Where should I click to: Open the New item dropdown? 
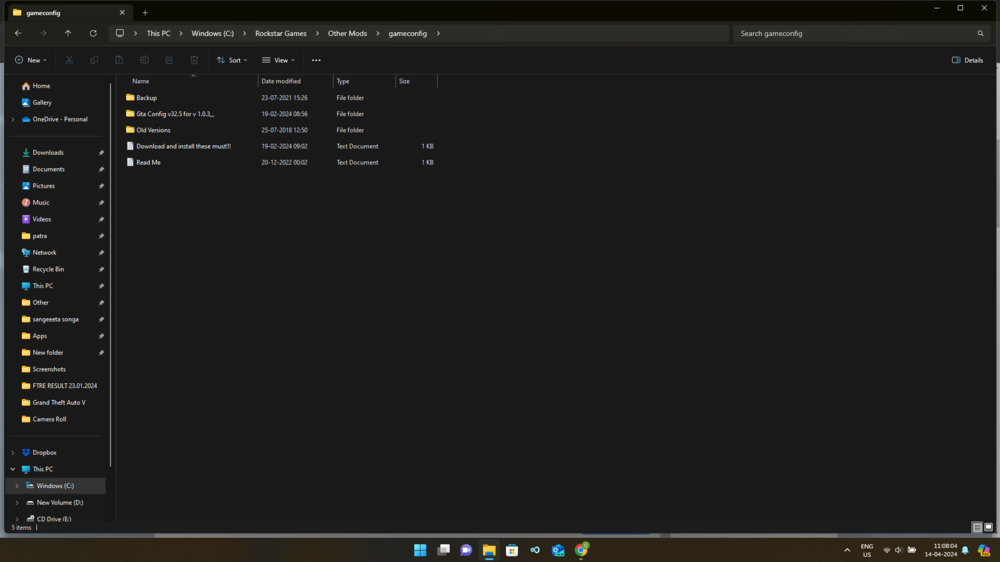pos(31,60)
